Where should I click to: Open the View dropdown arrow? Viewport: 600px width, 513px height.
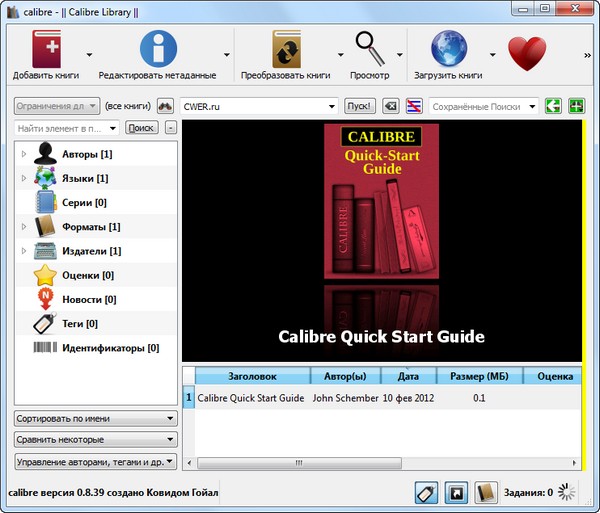[399, 55]
